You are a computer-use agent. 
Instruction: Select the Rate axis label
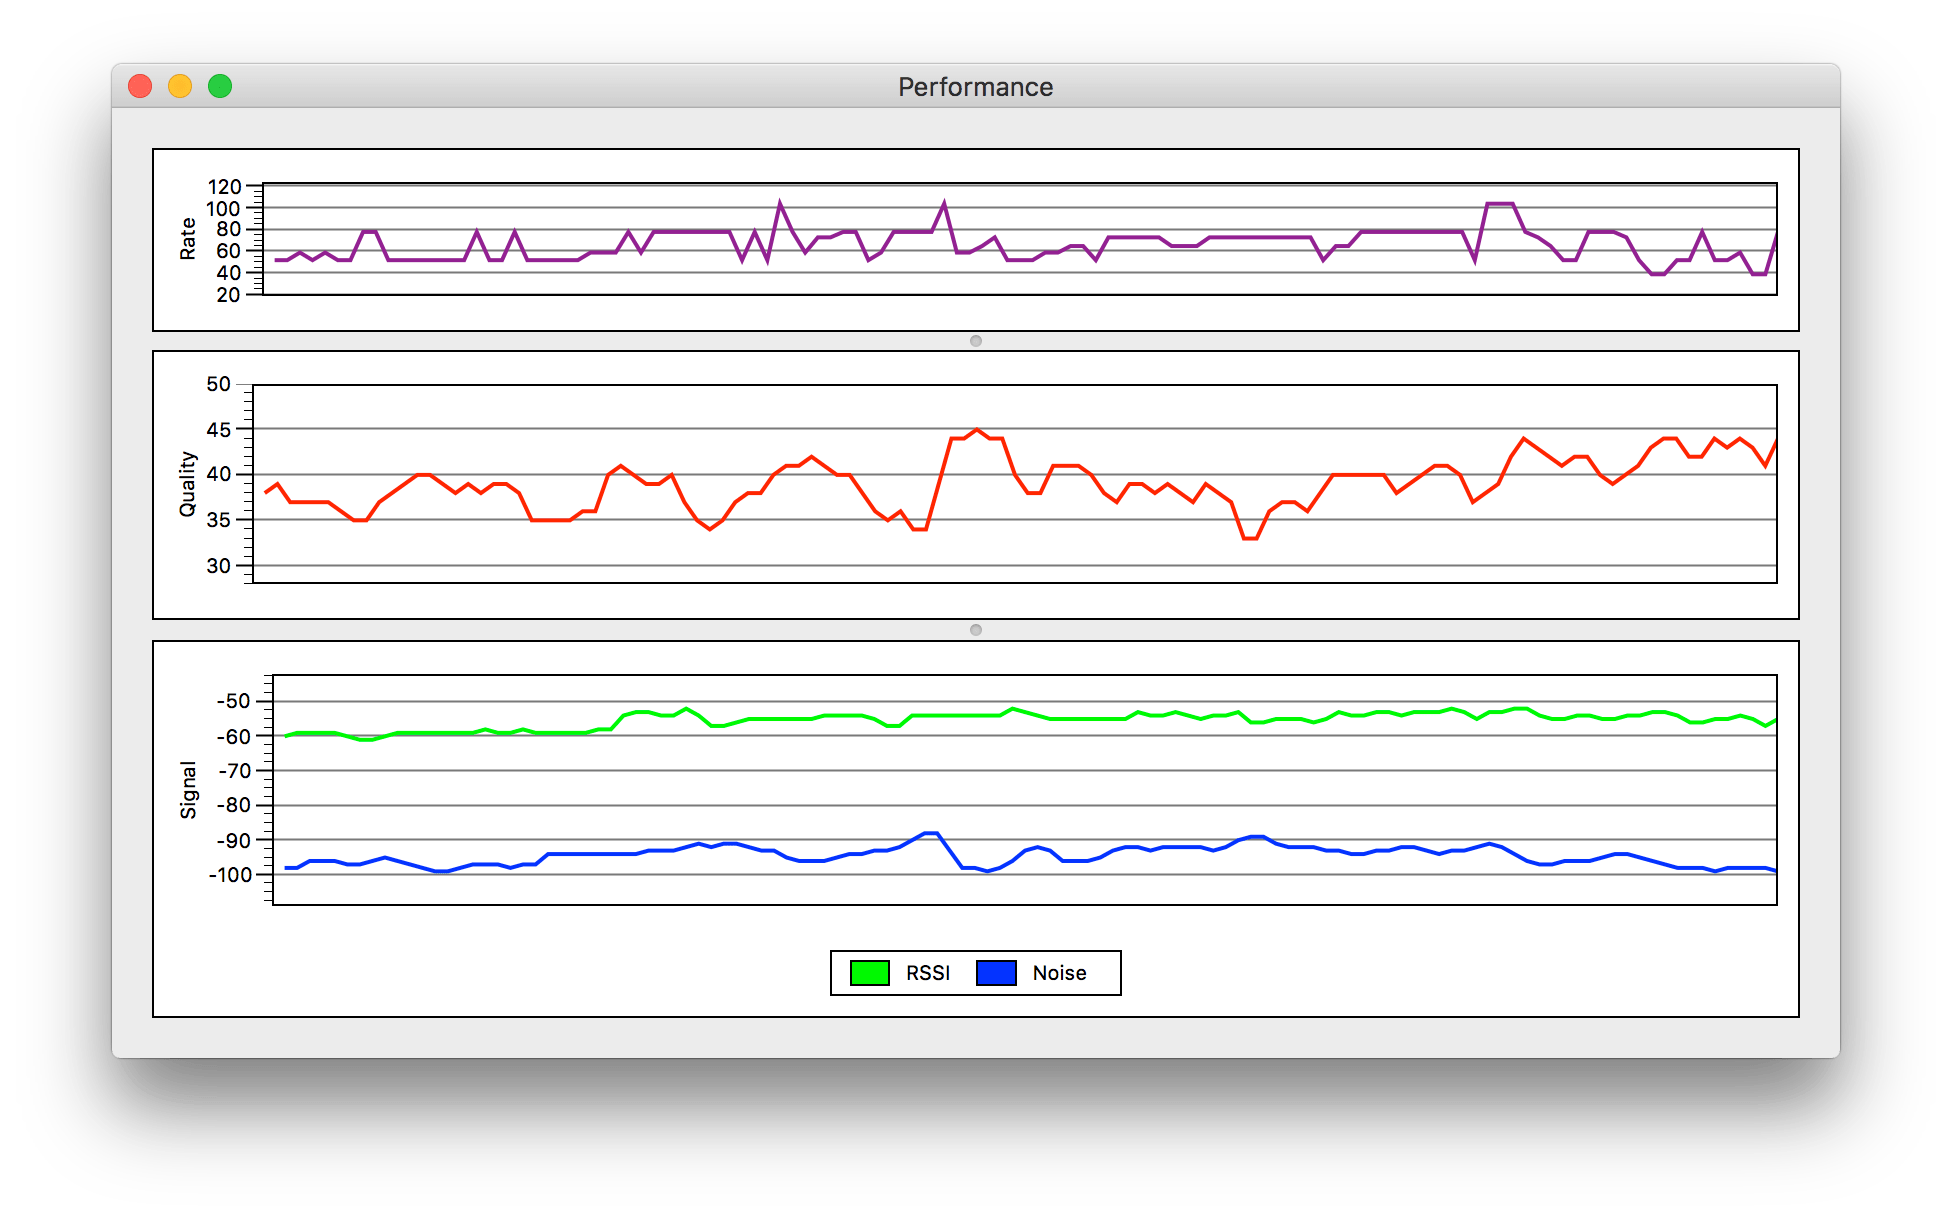pyautogui.click(x=186, y=240)
